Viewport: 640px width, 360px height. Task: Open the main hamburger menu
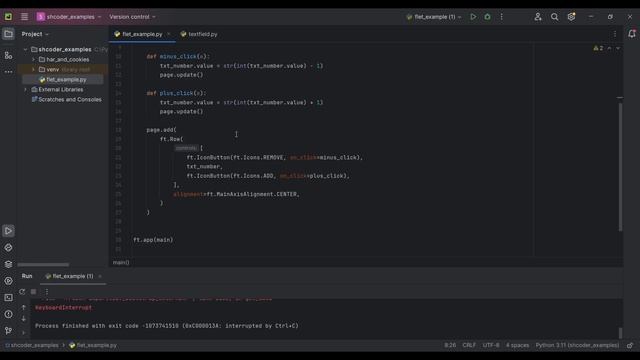pyautogui.click(x=24, y=17)
